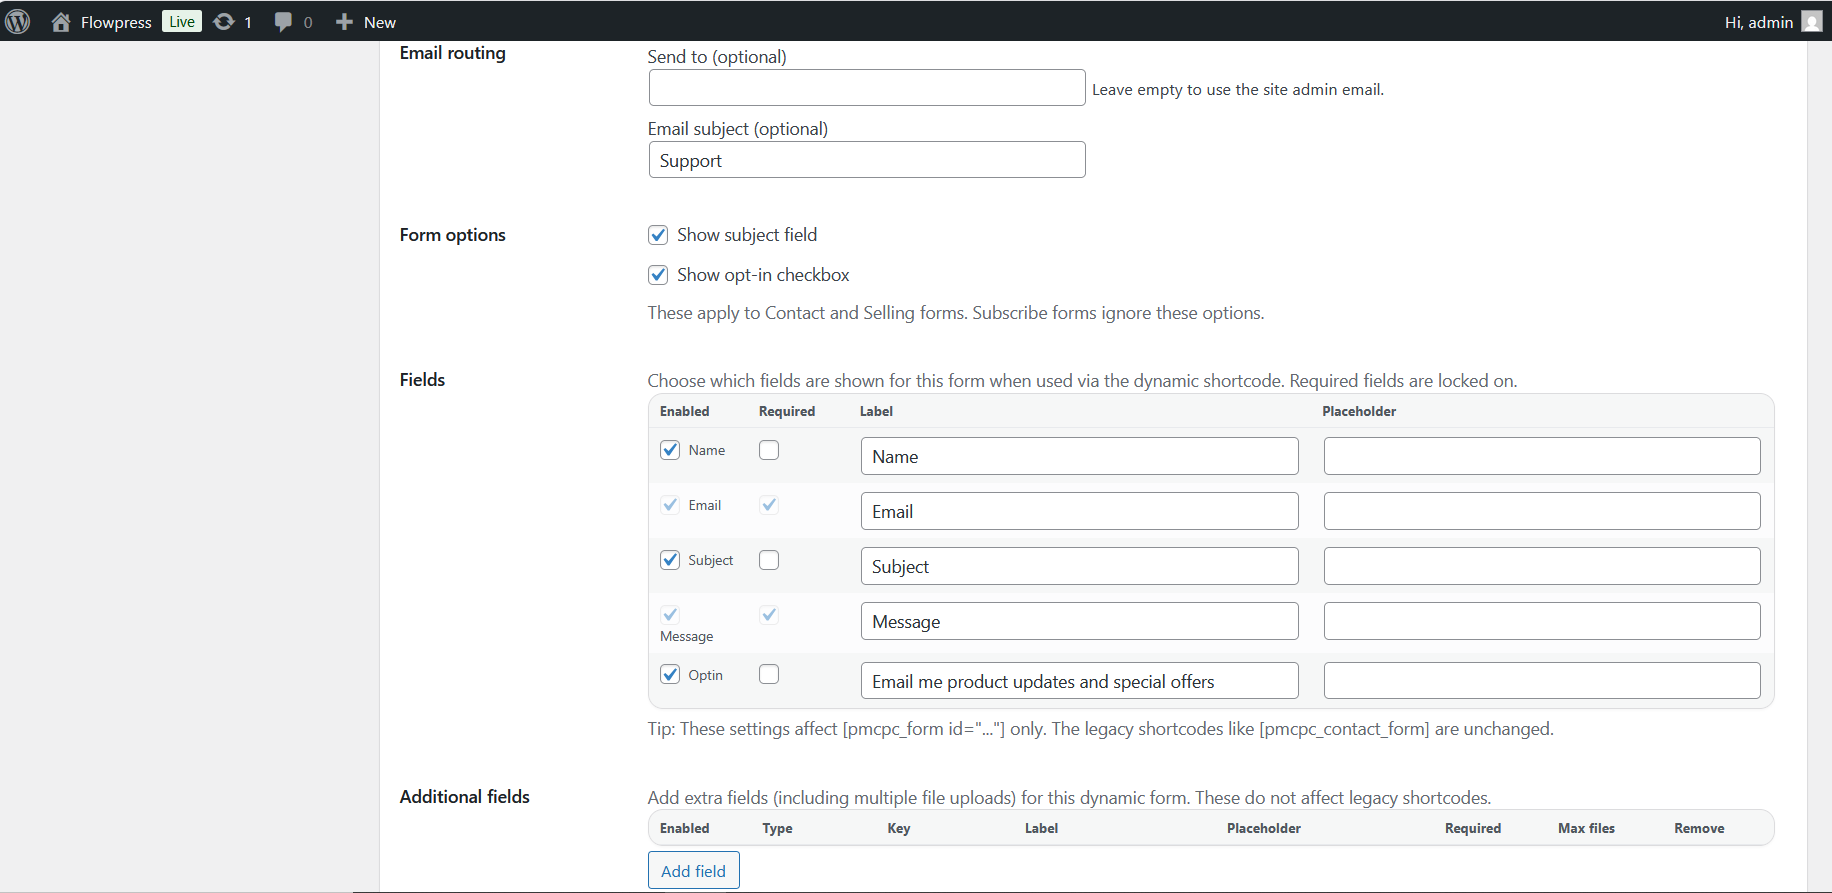Uncheck the Name enabled checkbox
Image resolution: width=1832 pixels, height=893 pixels.
(x=670, y=450)
